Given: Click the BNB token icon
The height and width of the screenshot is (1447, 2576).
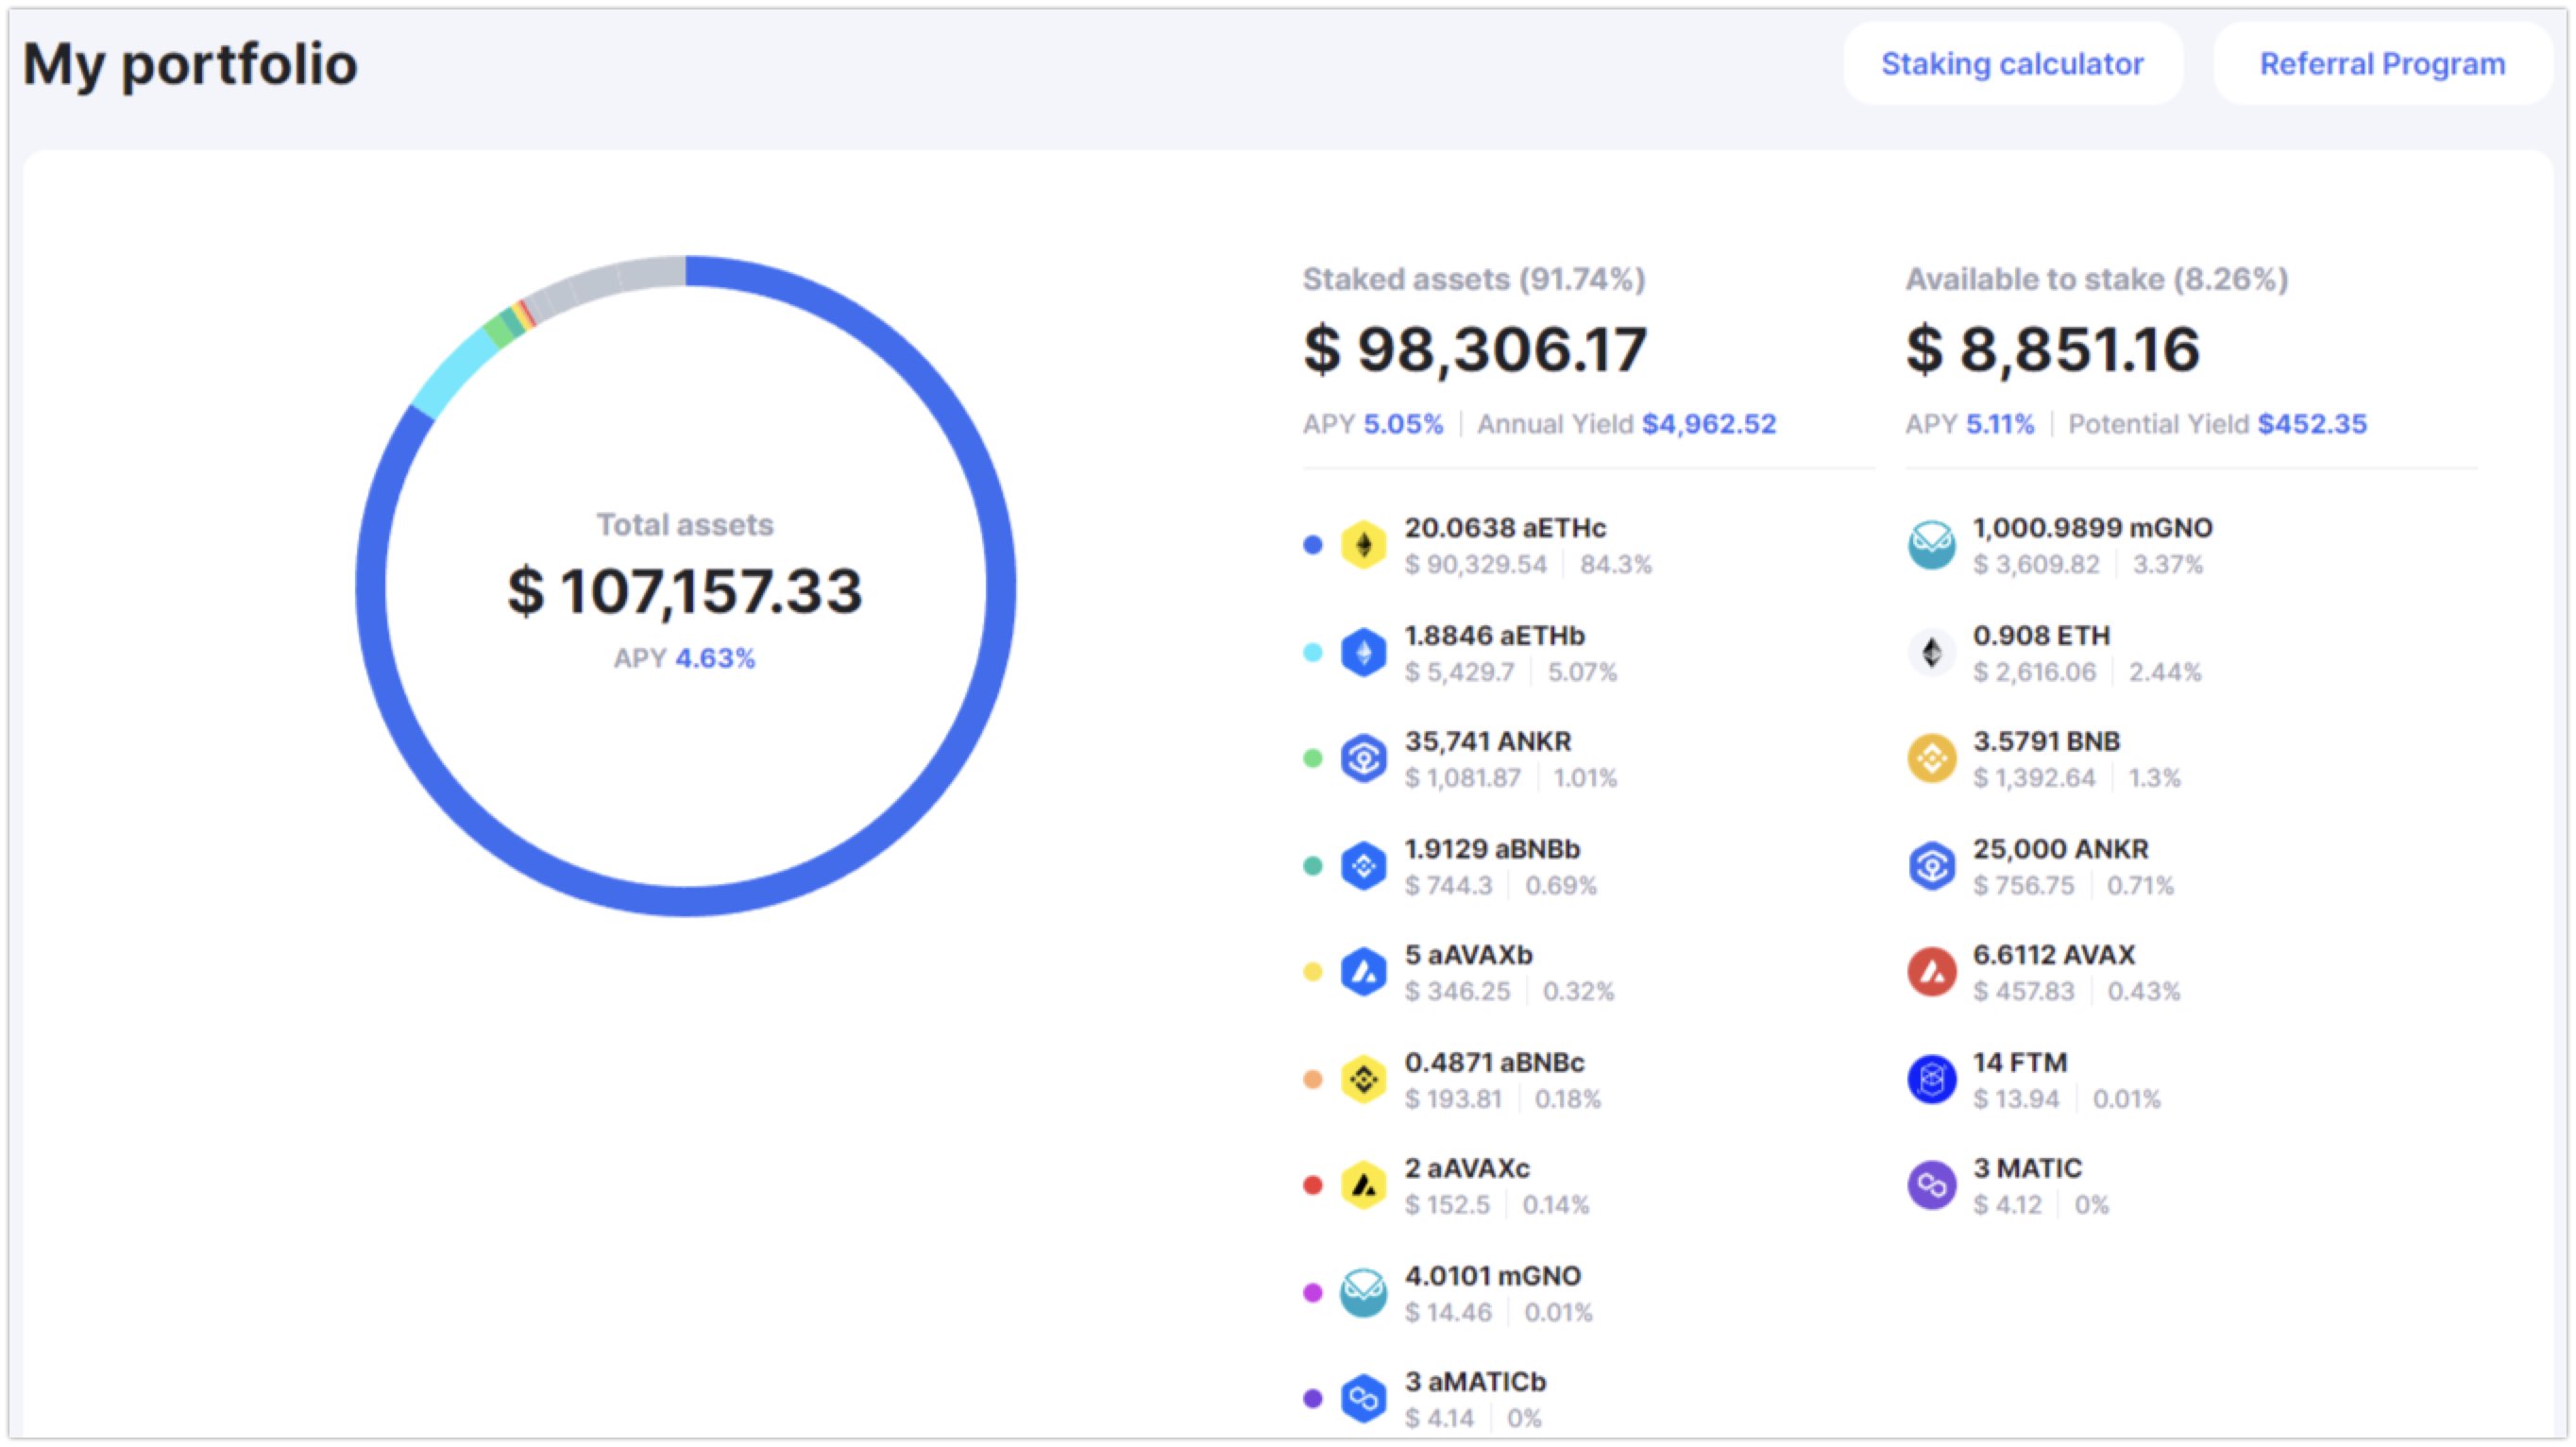Looking at the screenshot, I should point(1931,758).
